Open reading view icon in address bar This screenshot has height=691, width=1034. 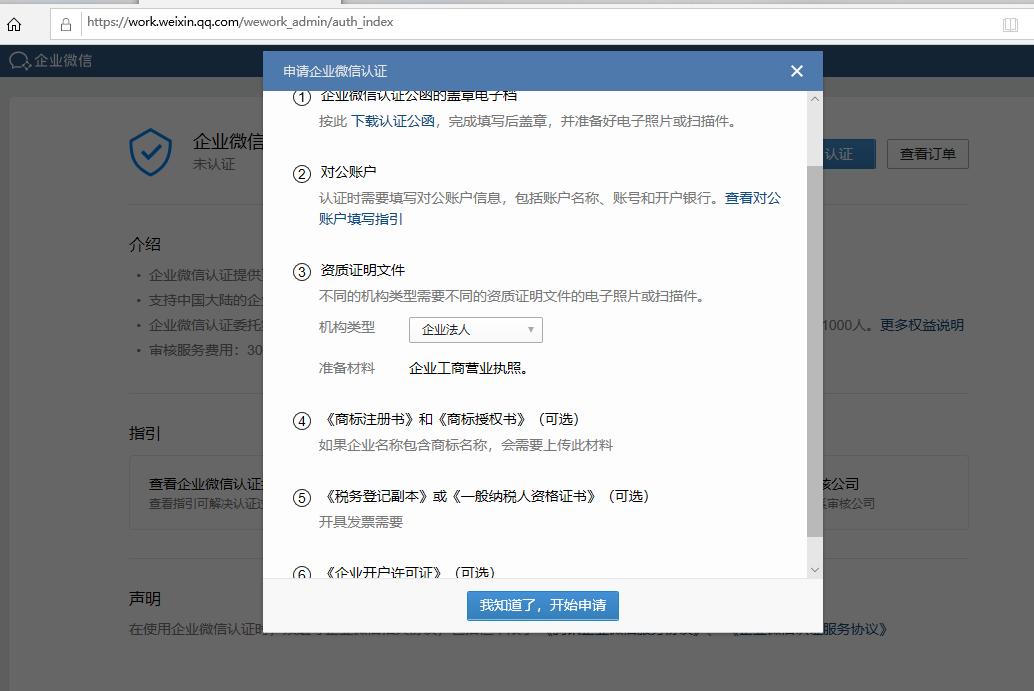click(x=1010, y=25)
